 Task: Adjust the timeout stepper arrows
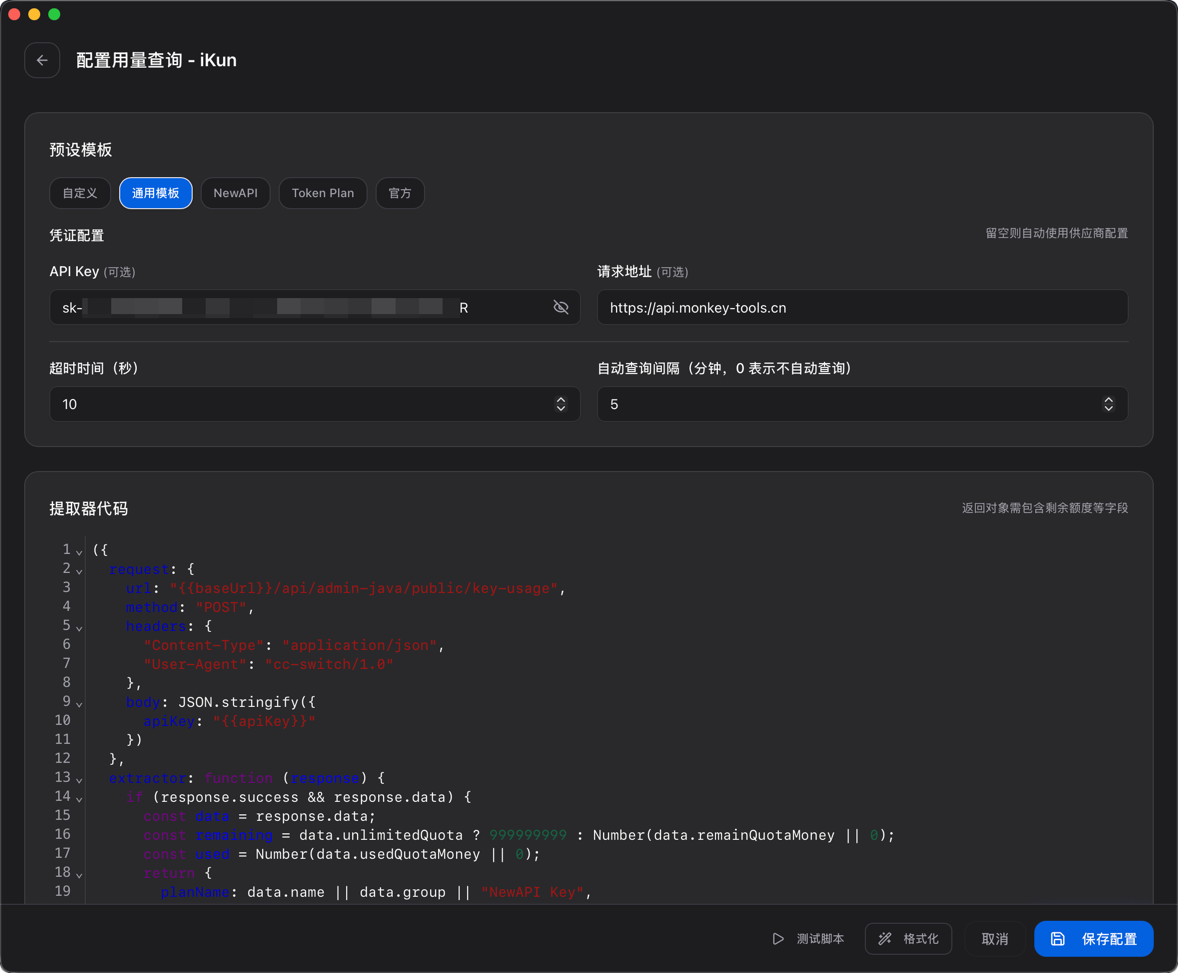pyautogui.click(x=560, y=404)
